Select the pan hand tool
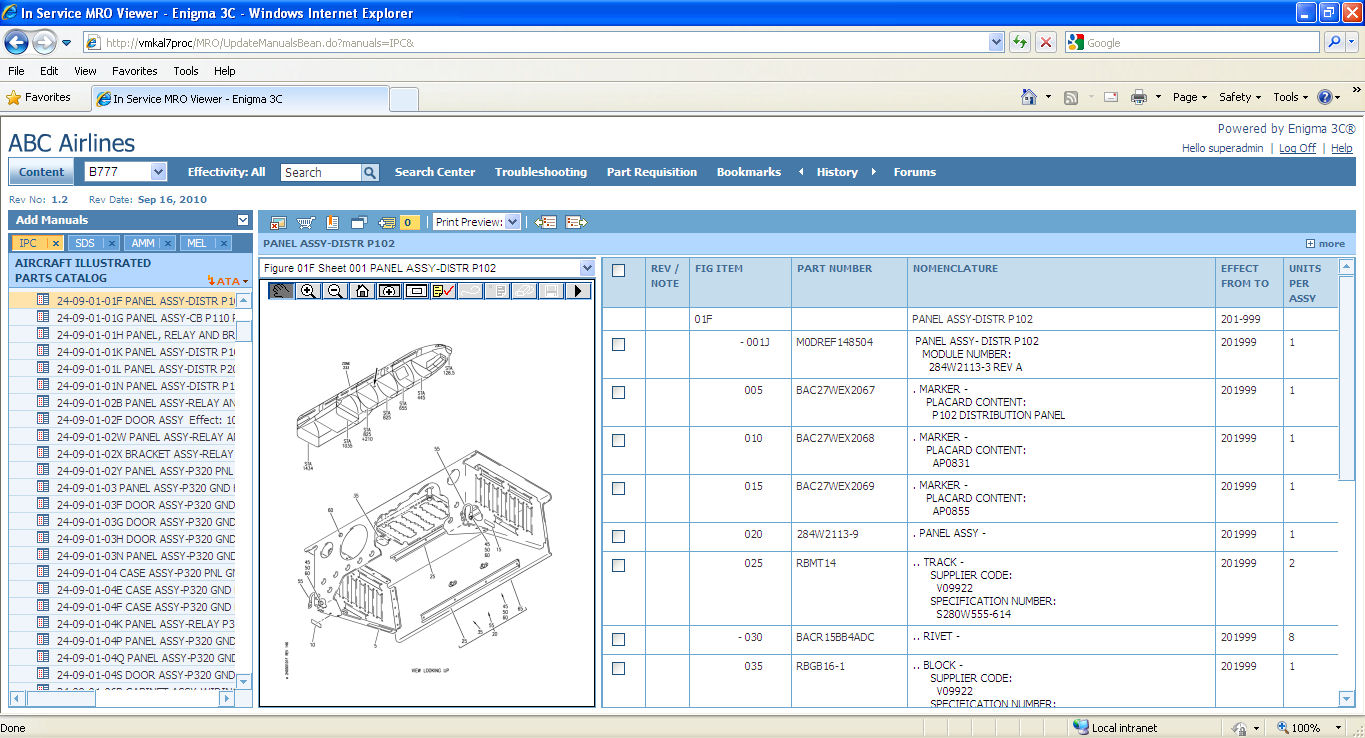Image resolution: width=1365 pixels, height=738 pixels. pyautogui.click(x=281, y=291)
